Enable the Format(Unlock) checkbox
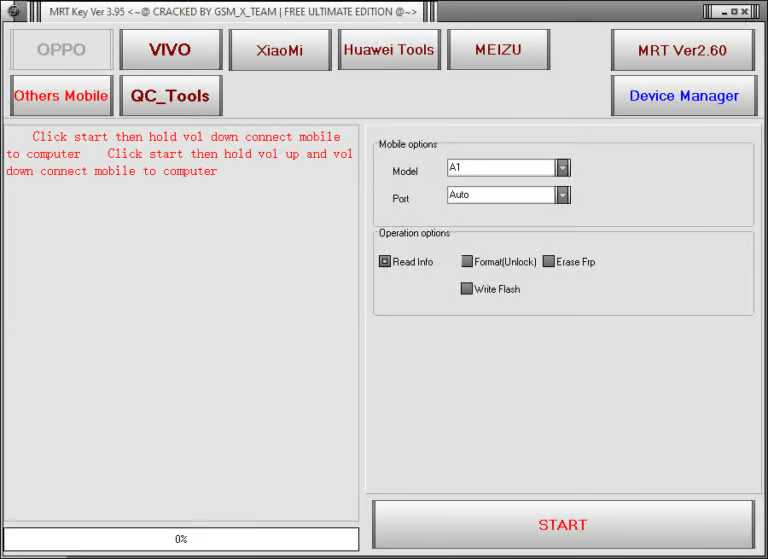This screenshot has width=768, height=559. click(467, 262)
